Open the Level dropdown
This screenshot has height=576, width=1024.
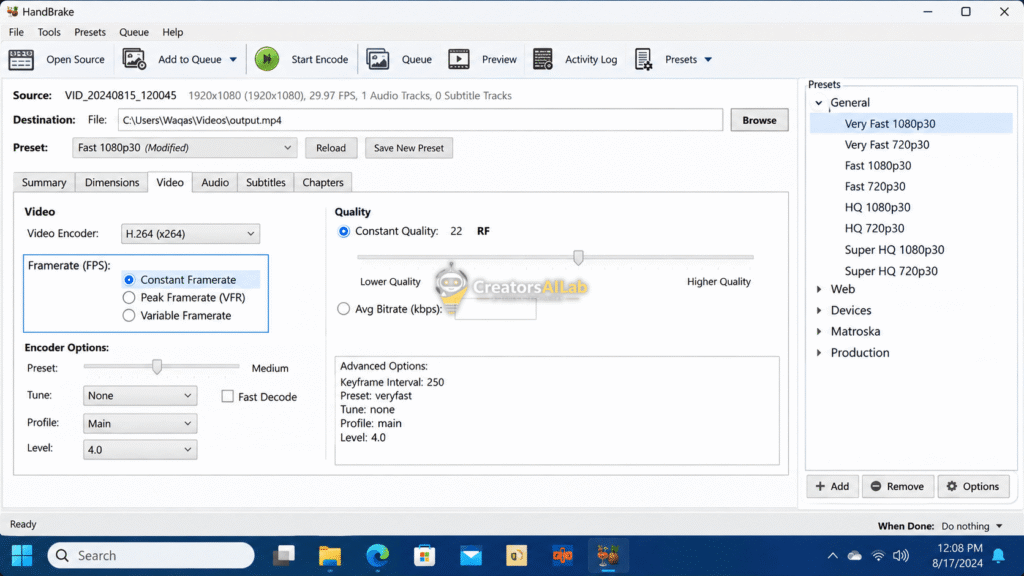click(x=140, y=449)
